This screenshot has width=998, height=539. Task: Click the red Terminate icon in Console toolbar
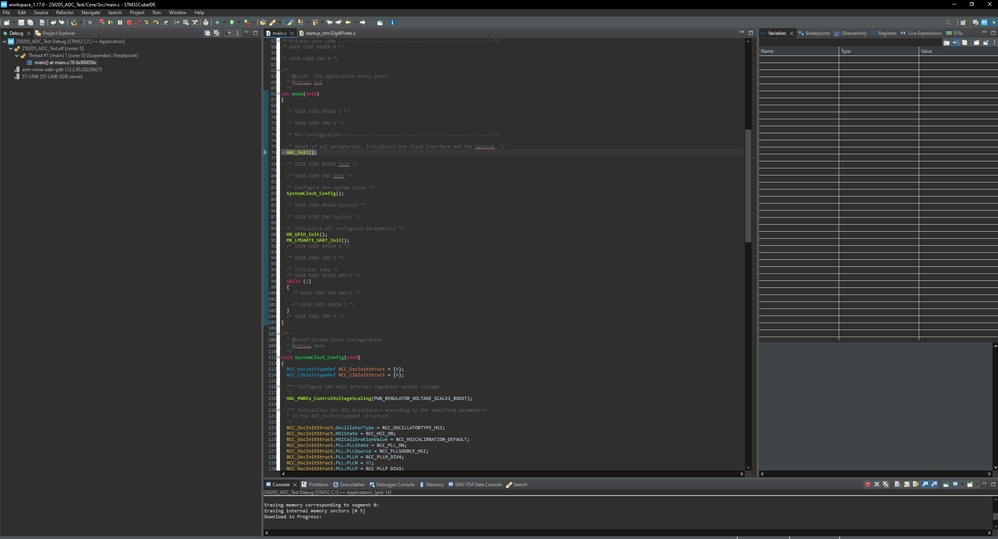coord(868,484)
